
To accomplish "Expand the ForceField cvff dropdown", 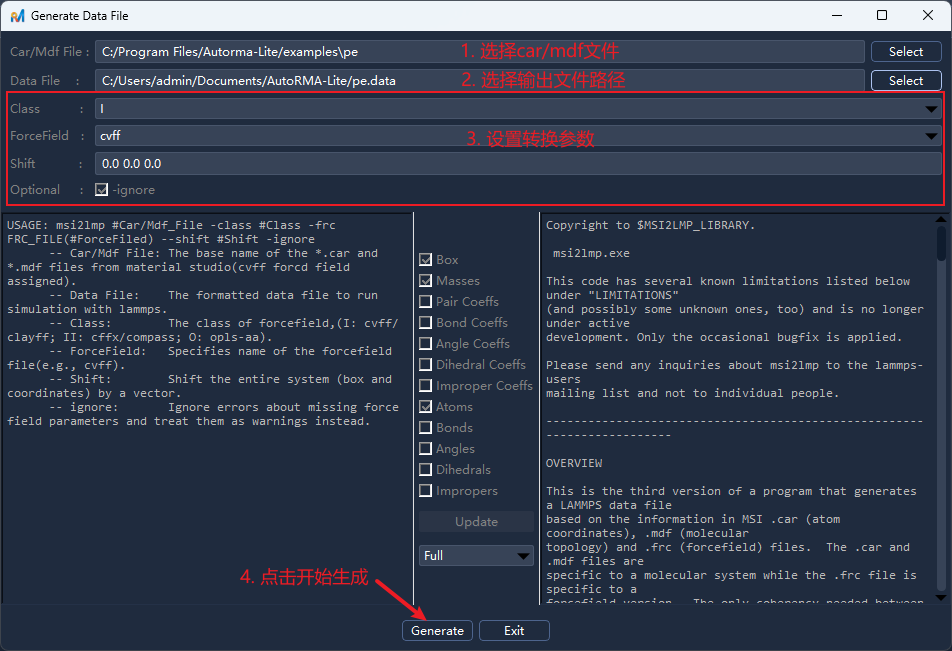I will click(518, 135).
